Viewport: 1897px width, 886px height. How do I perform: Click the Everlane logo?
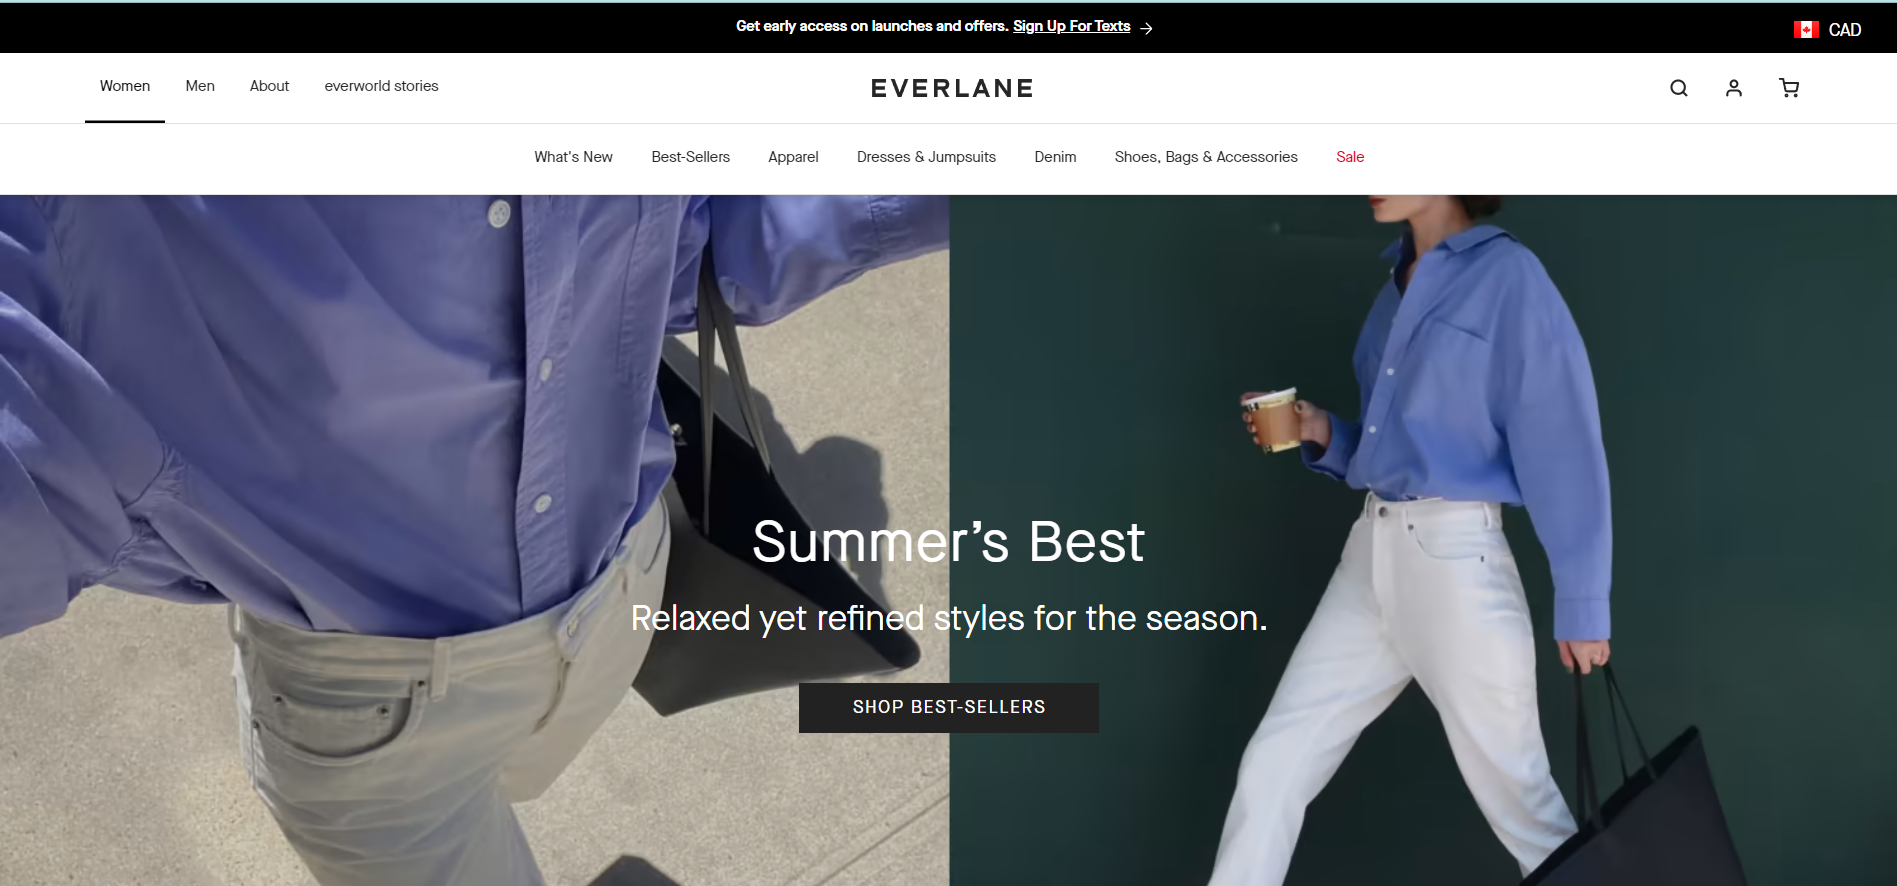(952, 88)
